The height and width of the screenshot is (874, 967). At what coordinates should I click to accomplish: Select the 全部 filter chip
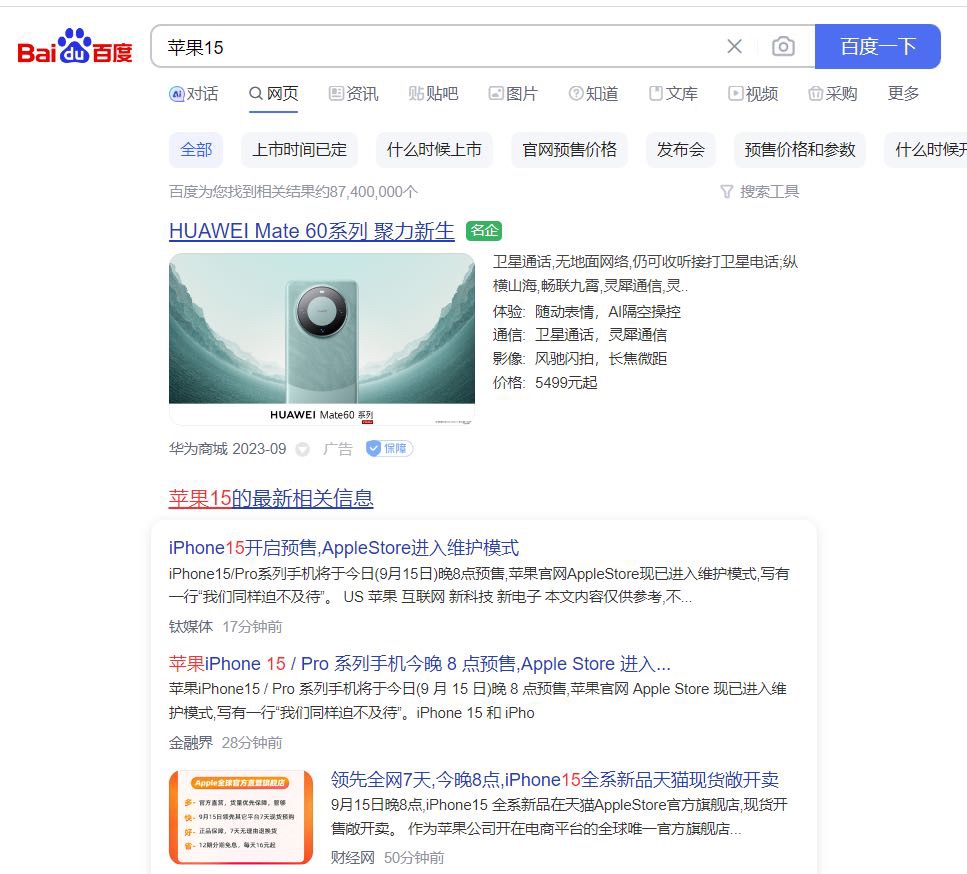point(196,150)
